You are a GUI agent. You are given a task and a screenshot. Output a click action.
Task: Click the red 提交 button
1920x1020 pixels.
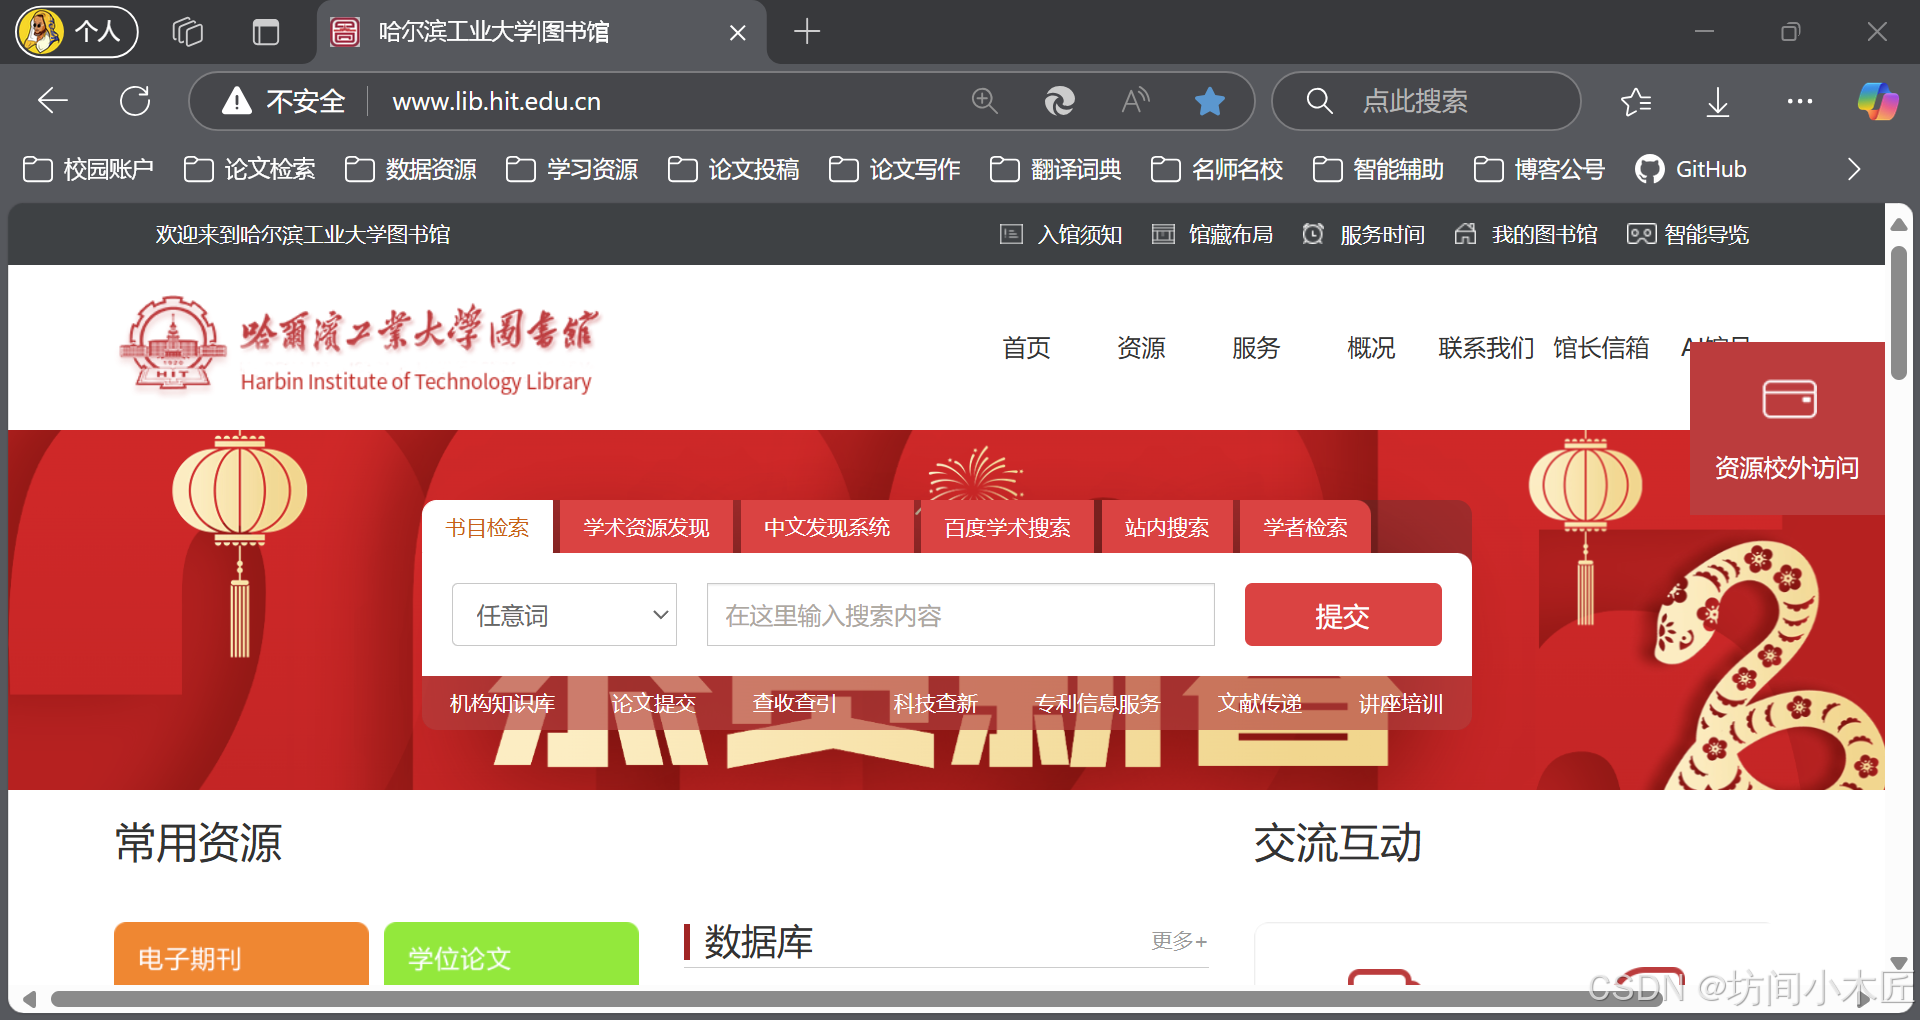pyautogui.click(x=1343, y=615)
